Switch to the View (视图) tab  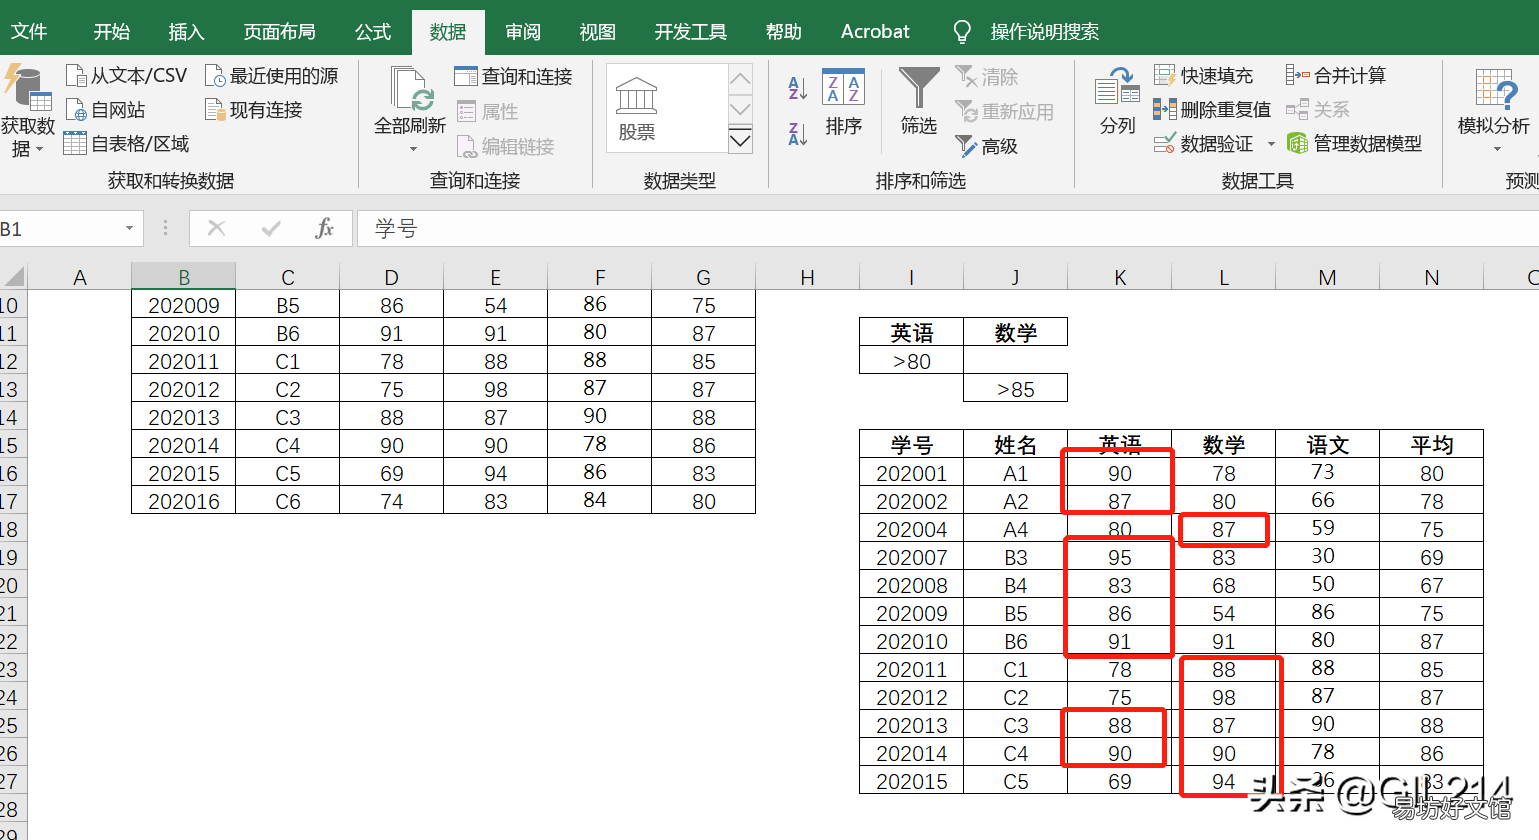[598, 32]
